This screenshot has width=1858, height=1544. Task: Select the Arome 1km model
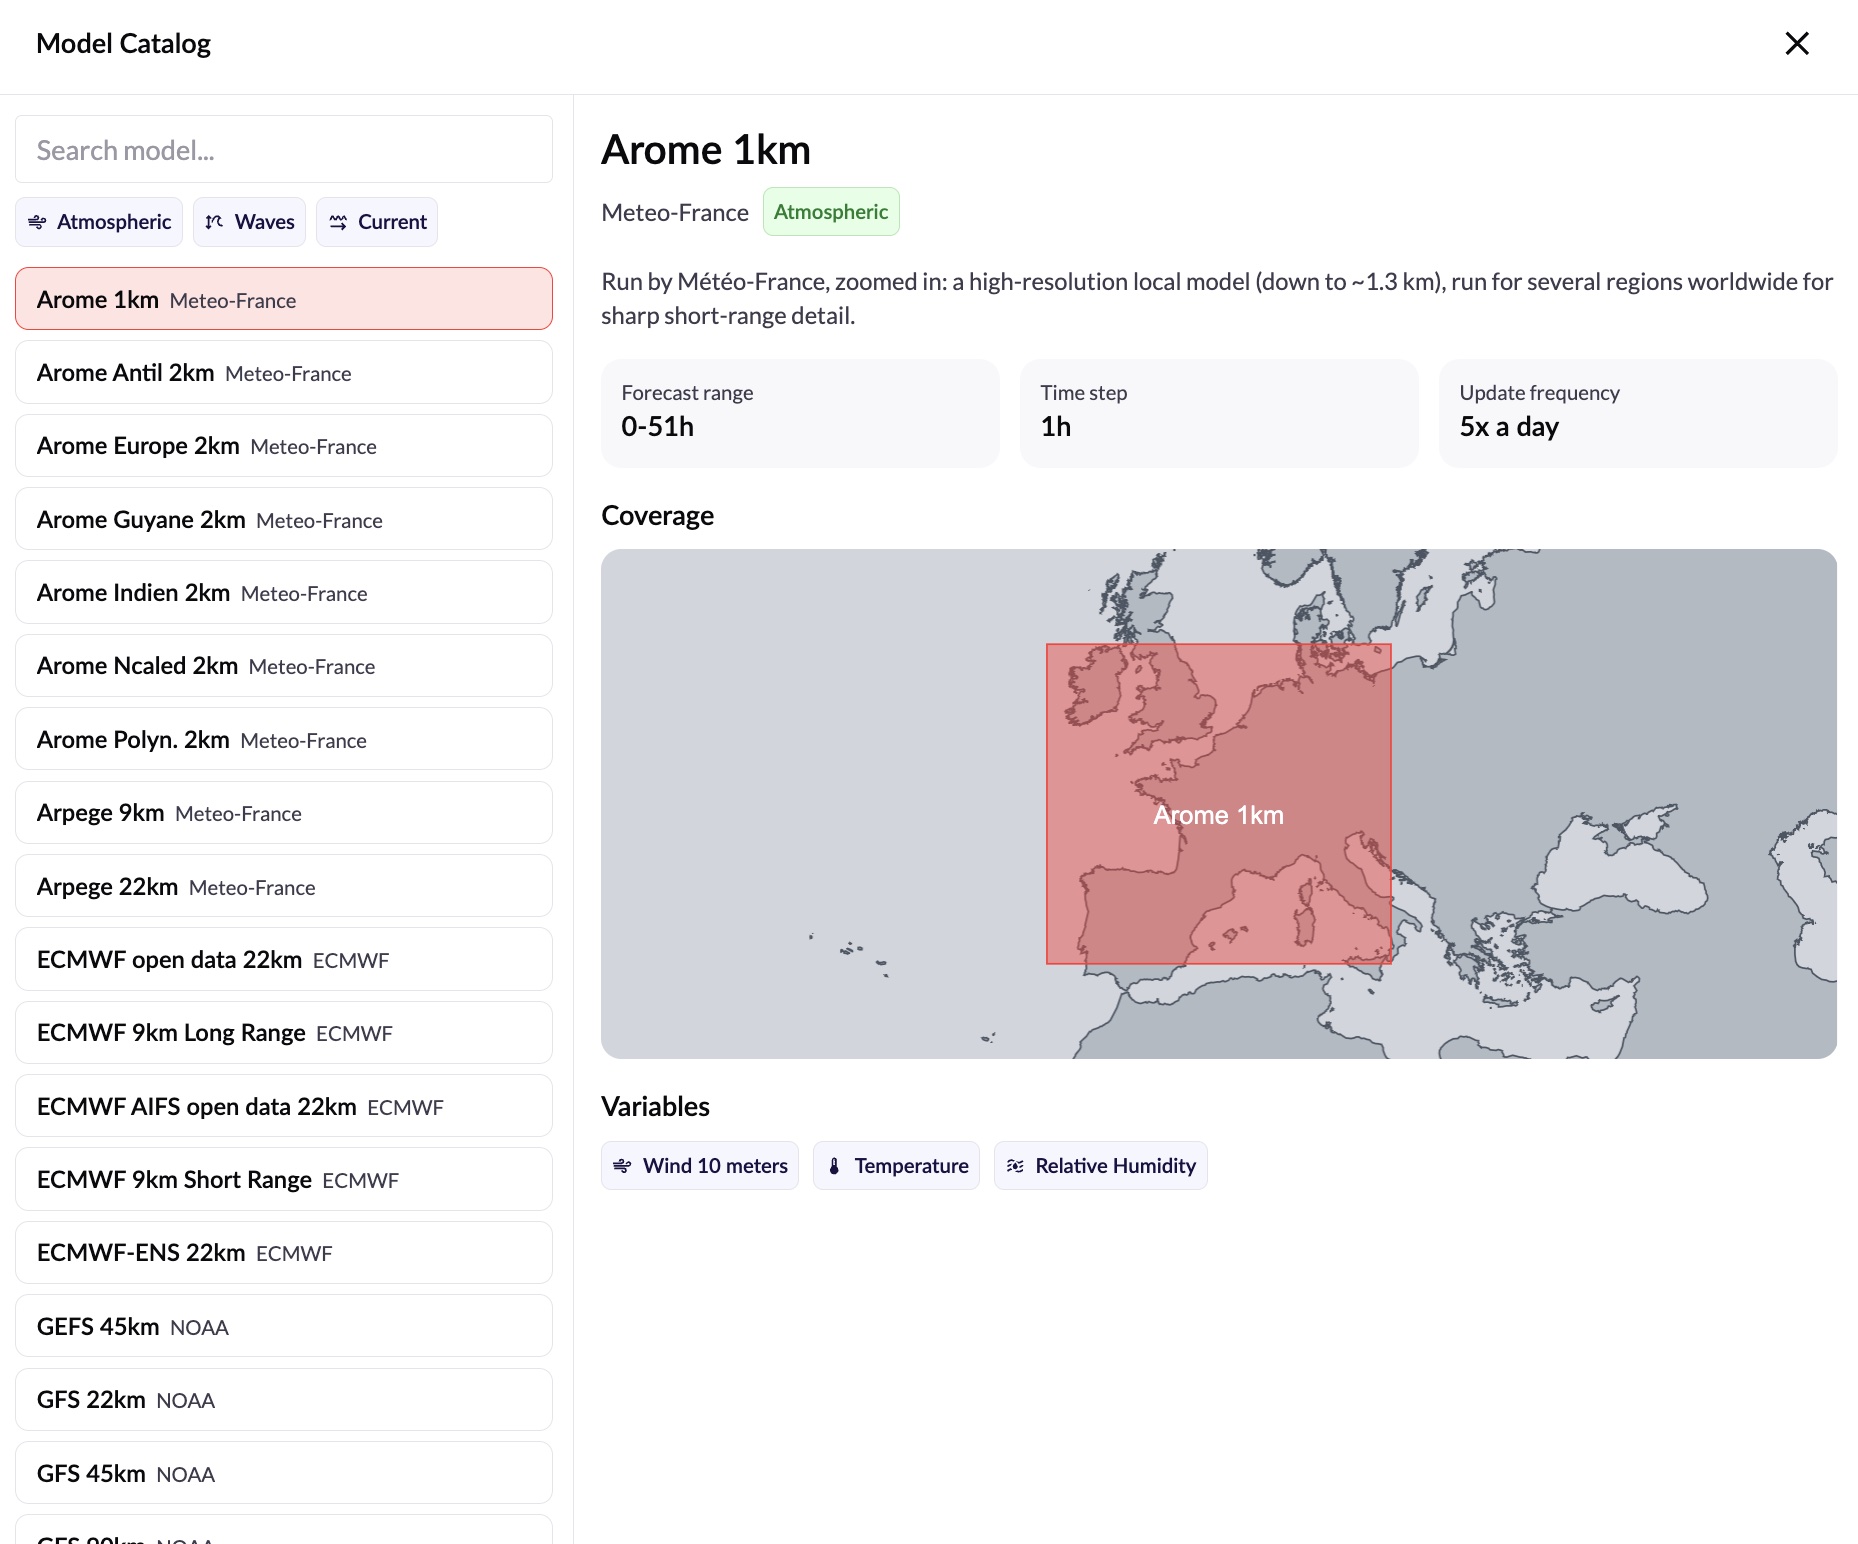tap(284, 299)
